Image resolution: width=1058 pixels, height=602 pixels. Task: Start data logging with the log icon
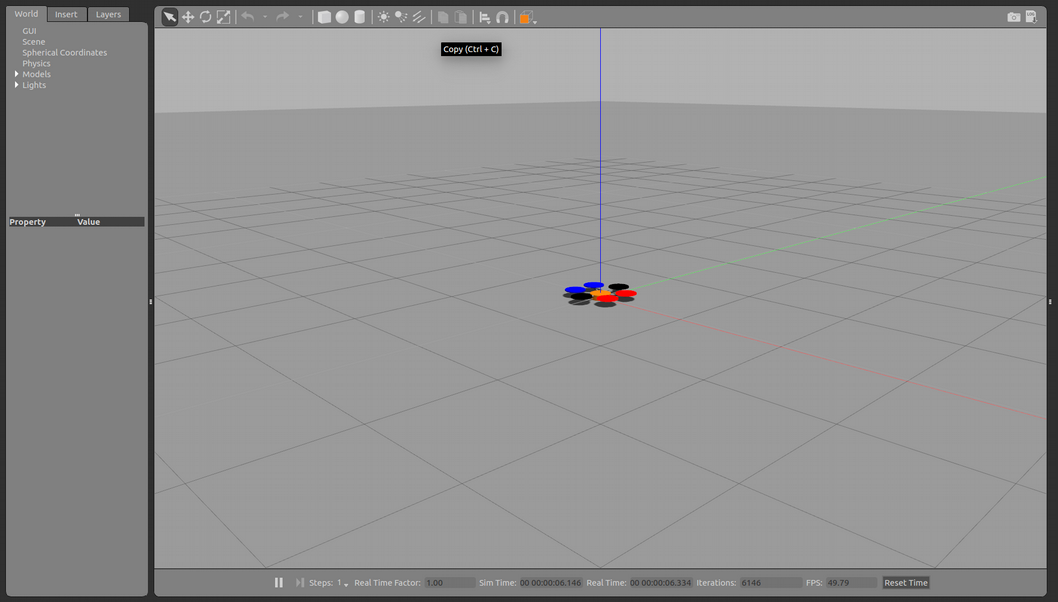(x=1031, y=16)
